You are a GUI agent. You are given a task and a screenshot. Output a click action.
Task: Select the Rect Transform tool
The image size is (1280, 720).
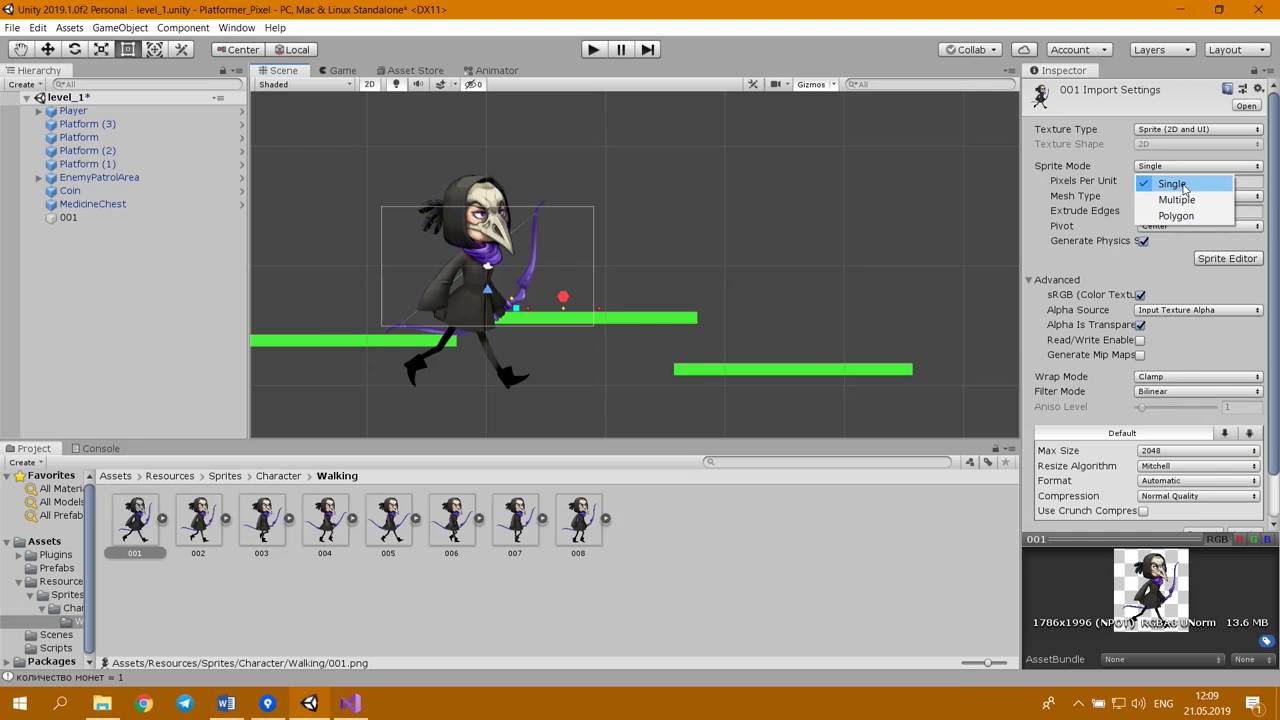click(x=128, y=49)
